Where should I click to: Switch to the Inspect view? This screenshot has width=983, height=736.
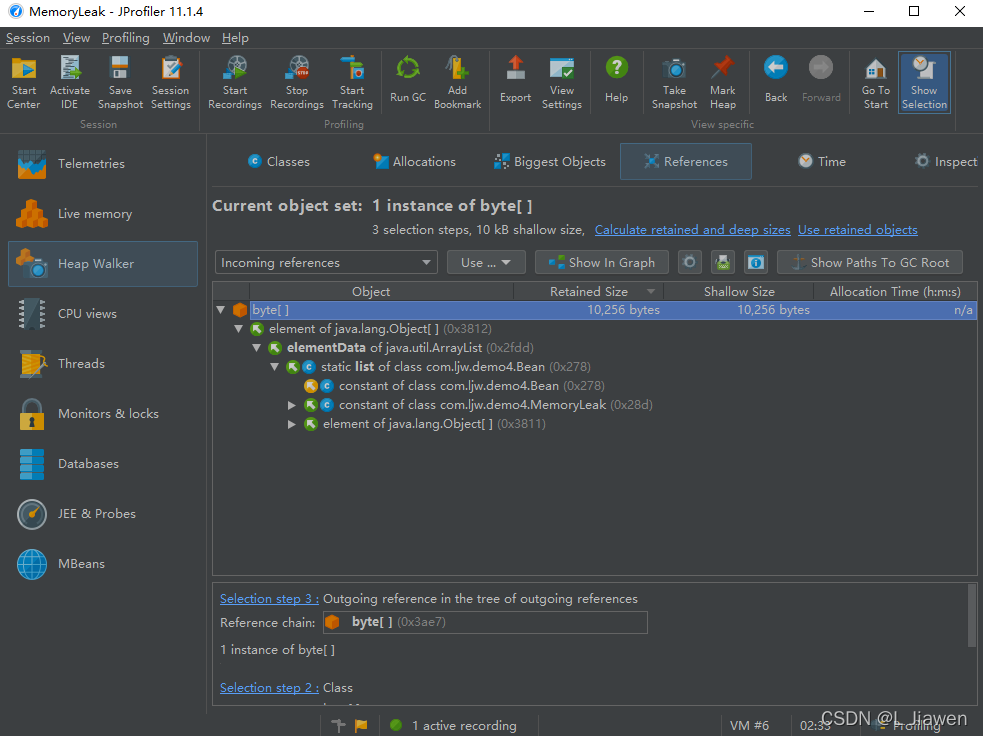pos(946,162)
